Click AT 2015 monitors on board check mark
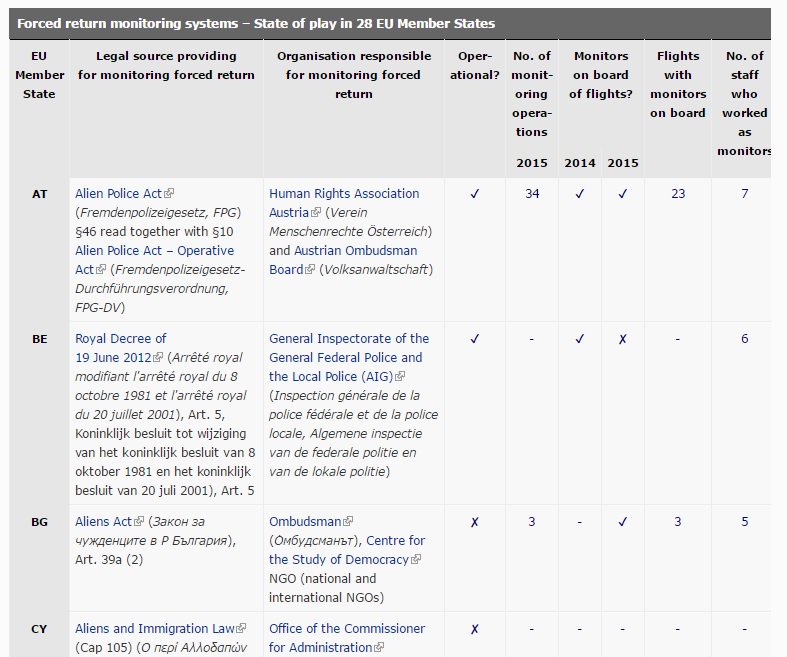This screenshot has height=657, width=787. point(623,194)
